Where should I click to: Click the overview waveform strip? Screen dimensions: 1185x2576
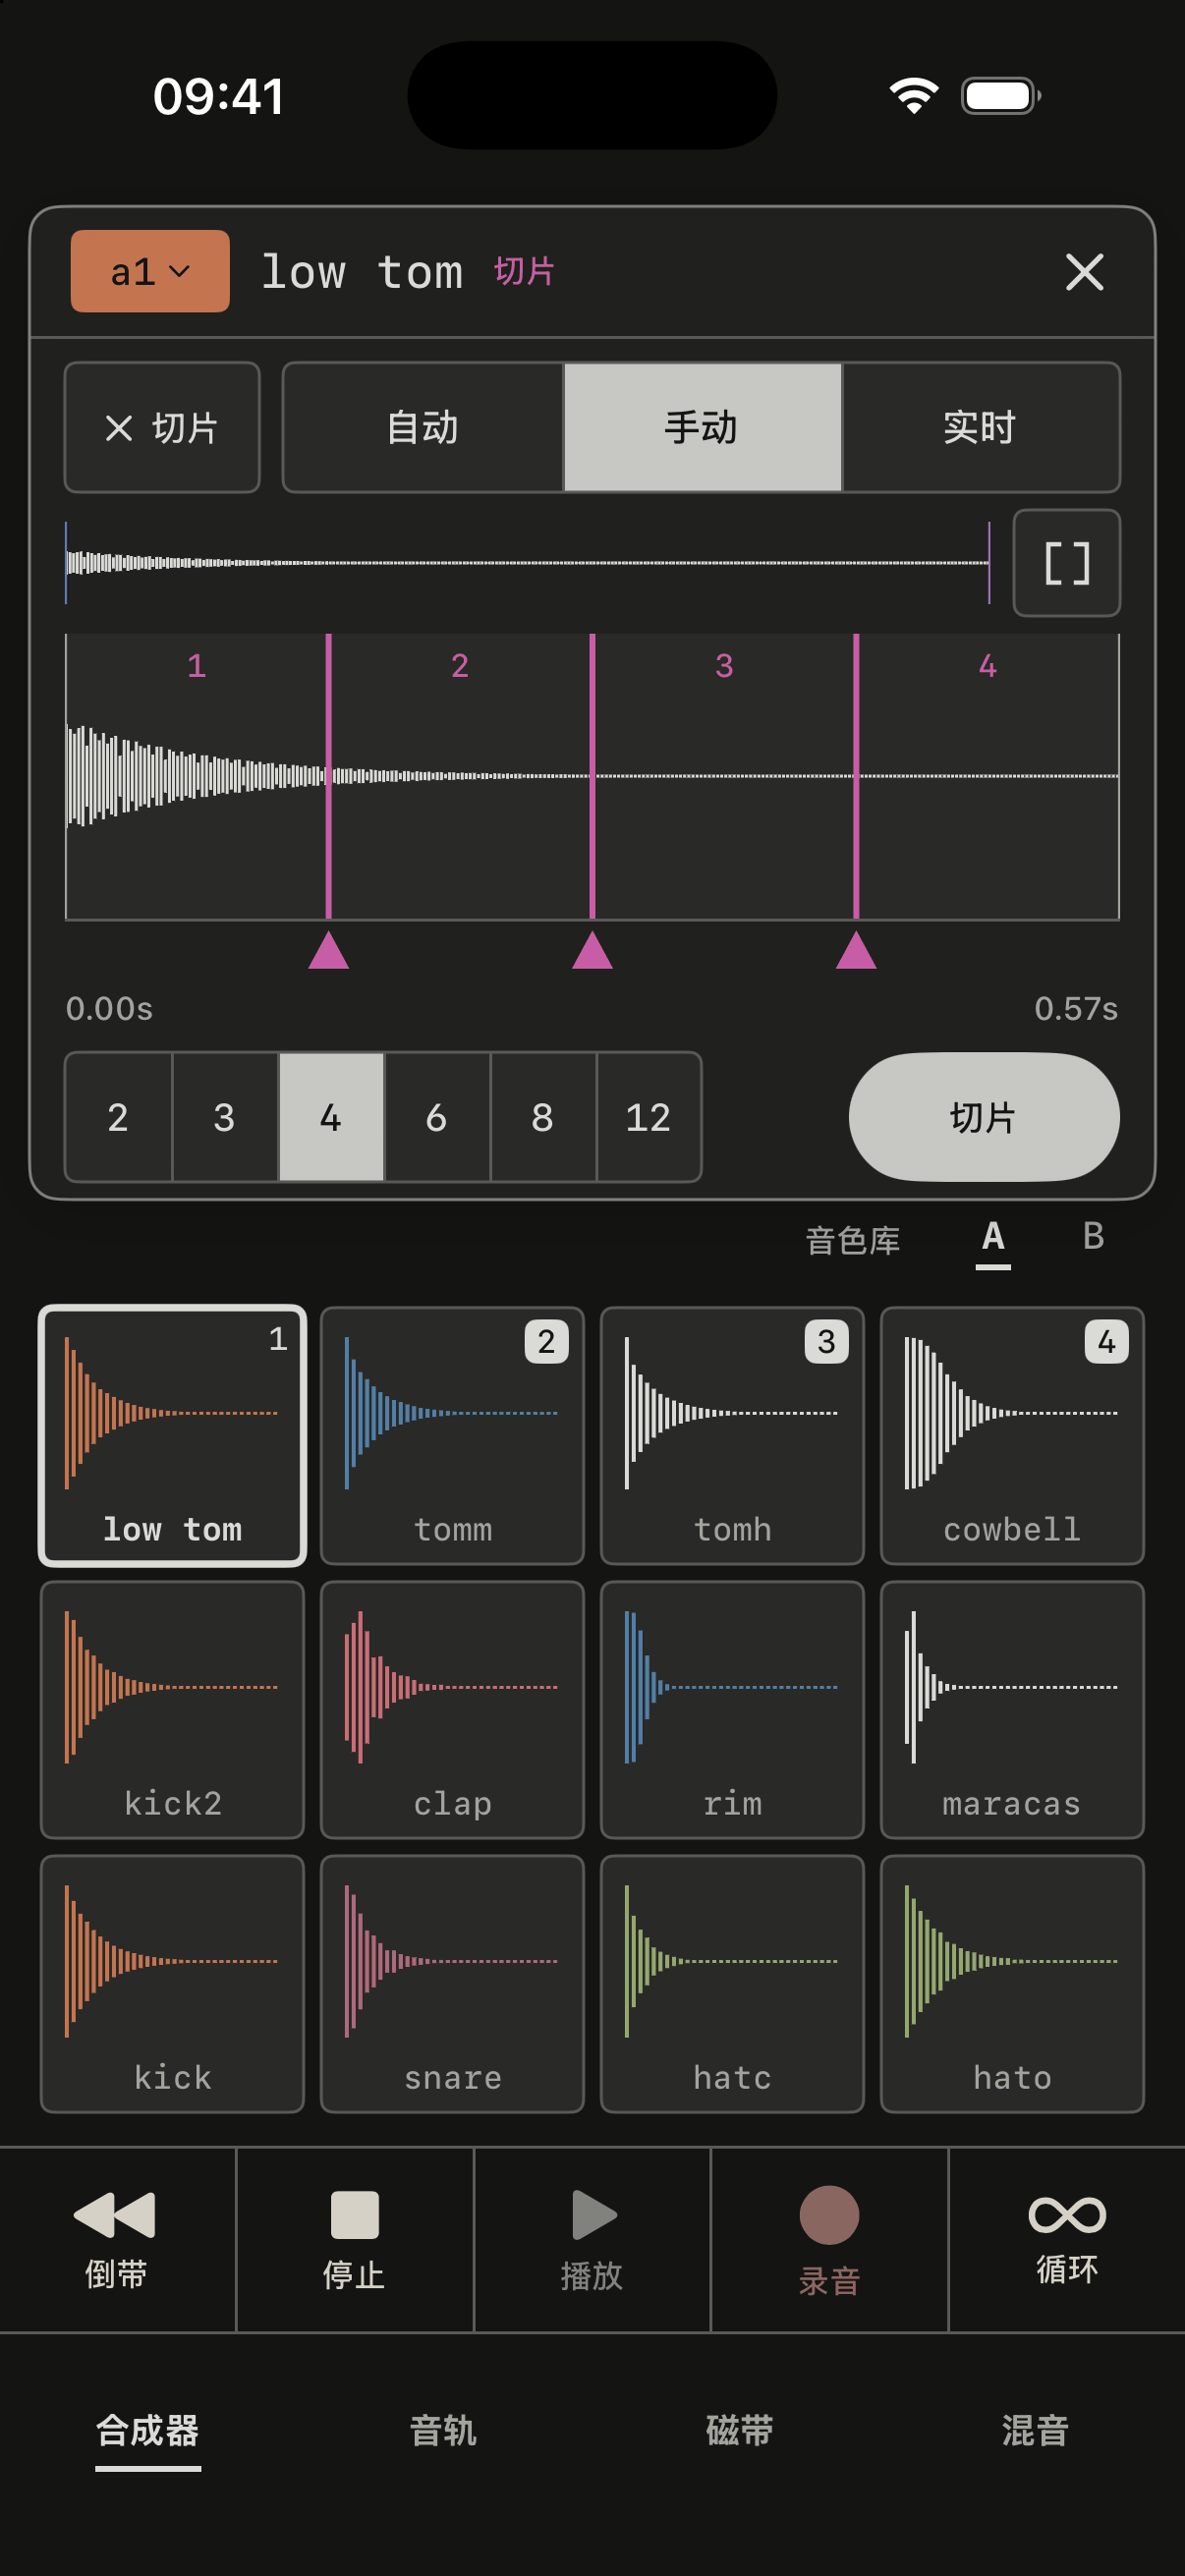tap(528, 563)
